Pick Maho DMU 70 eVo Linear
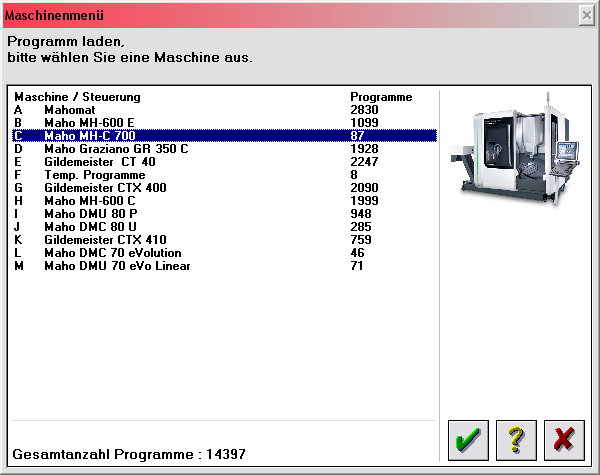The width and height of the screenshot is (600, 475). click(x=116, y=266)
